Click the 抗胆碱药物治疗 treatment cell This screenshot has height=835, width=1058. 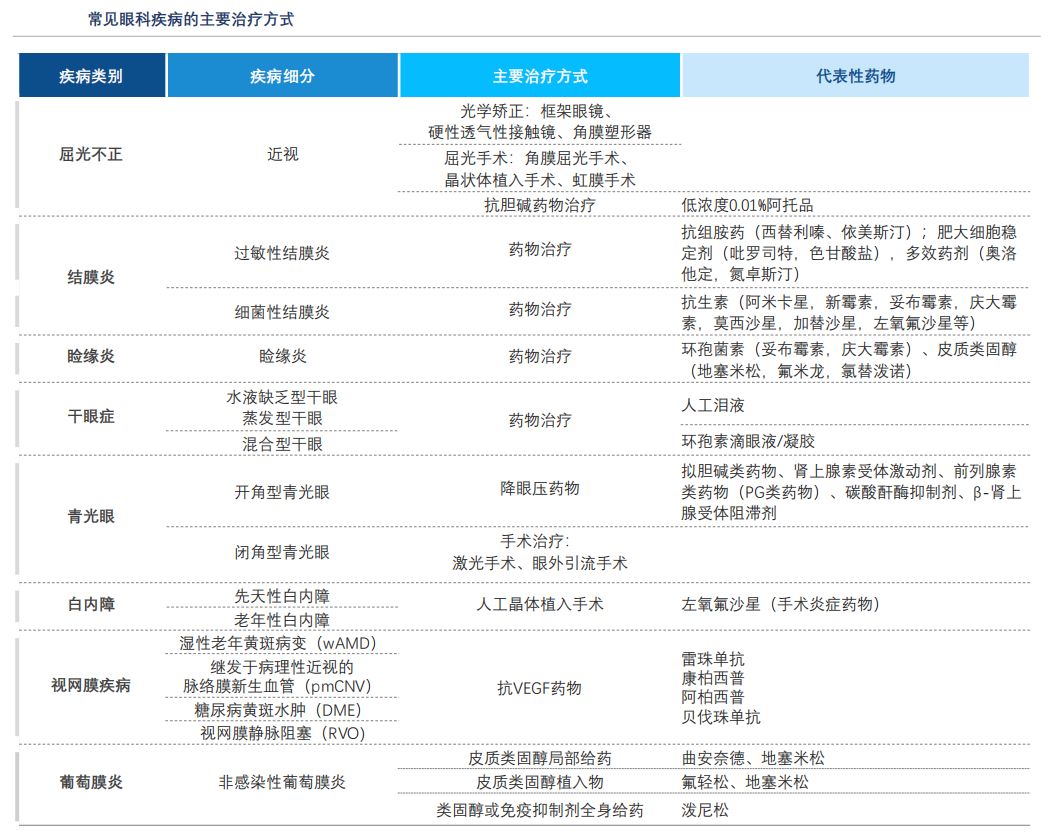tap(540, 205)
